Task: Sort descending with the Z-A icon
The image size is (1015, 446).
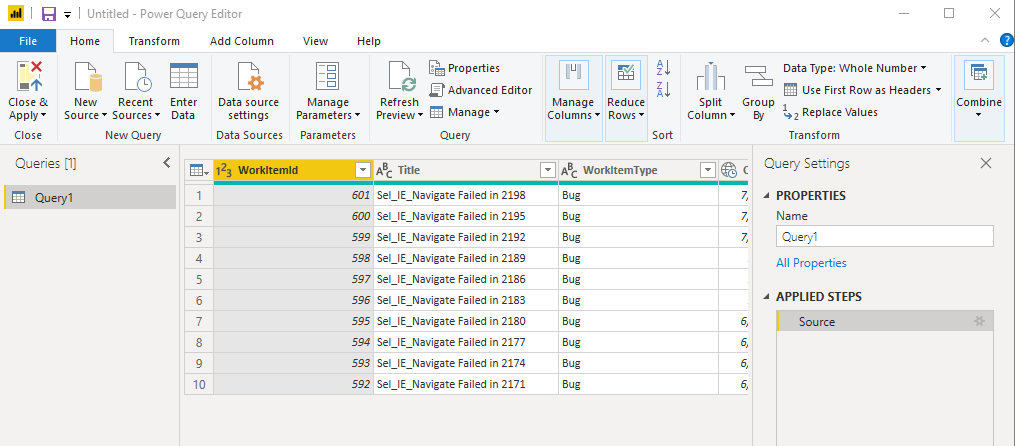Action: click(x=664, y=89)
